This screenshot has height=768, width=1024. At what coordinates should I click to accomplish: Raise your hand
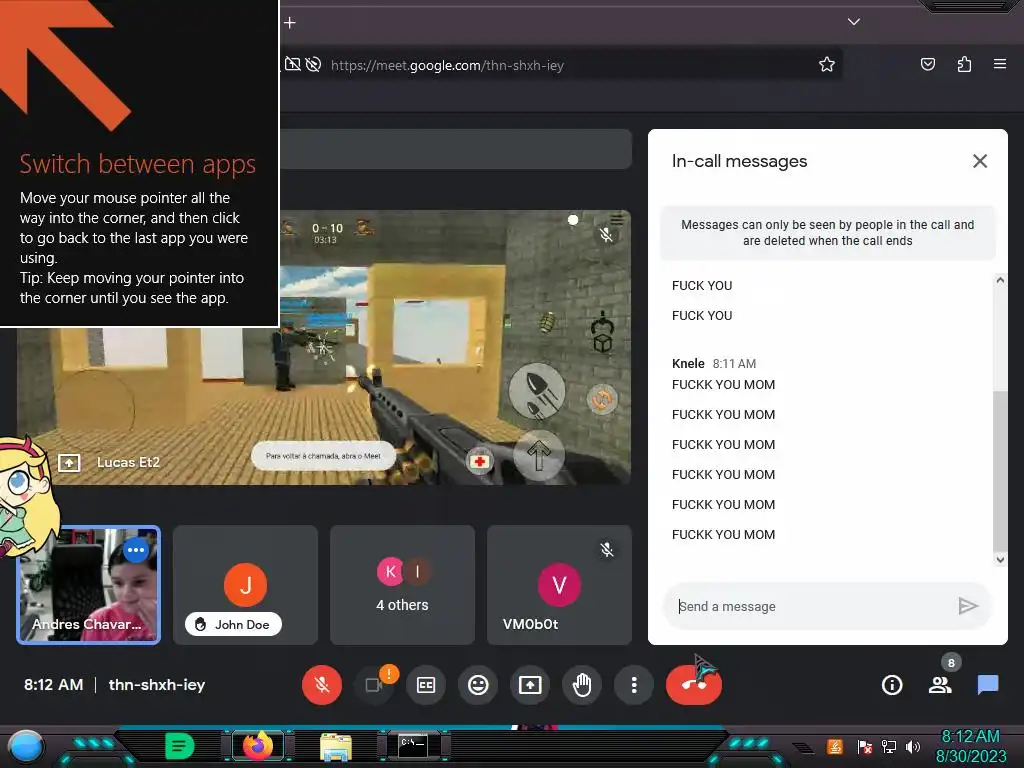click(582, 684)
